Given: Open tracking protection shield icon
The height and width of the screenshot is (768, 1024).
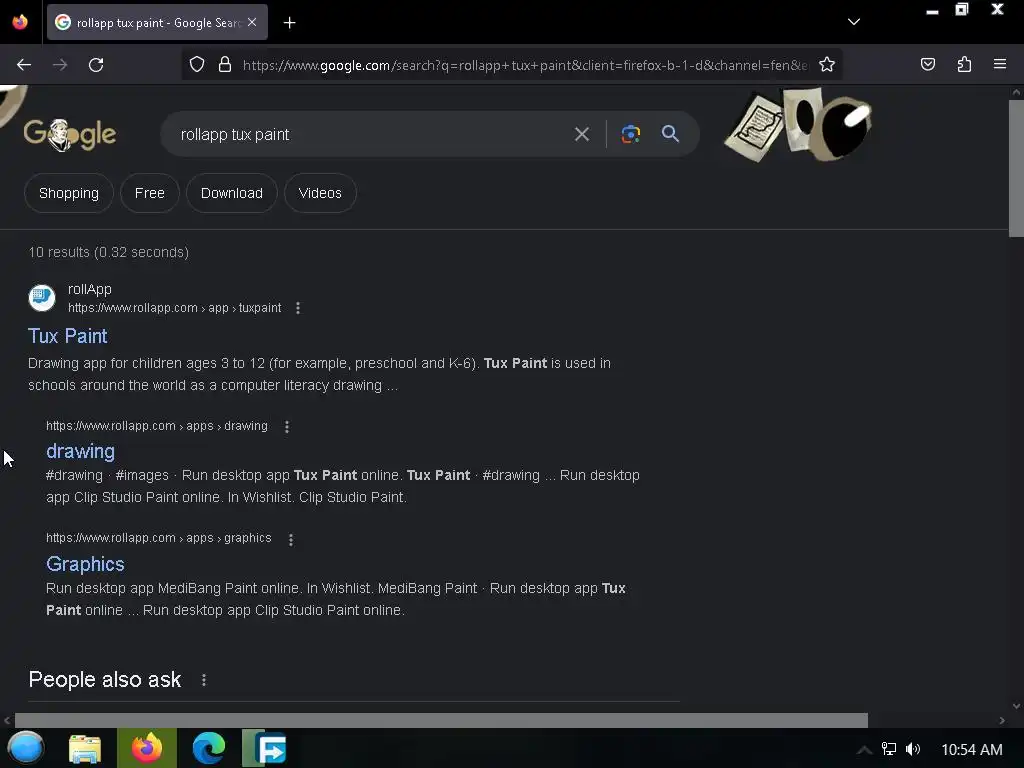Looking at the screenshot, I should tap(197, 65).
